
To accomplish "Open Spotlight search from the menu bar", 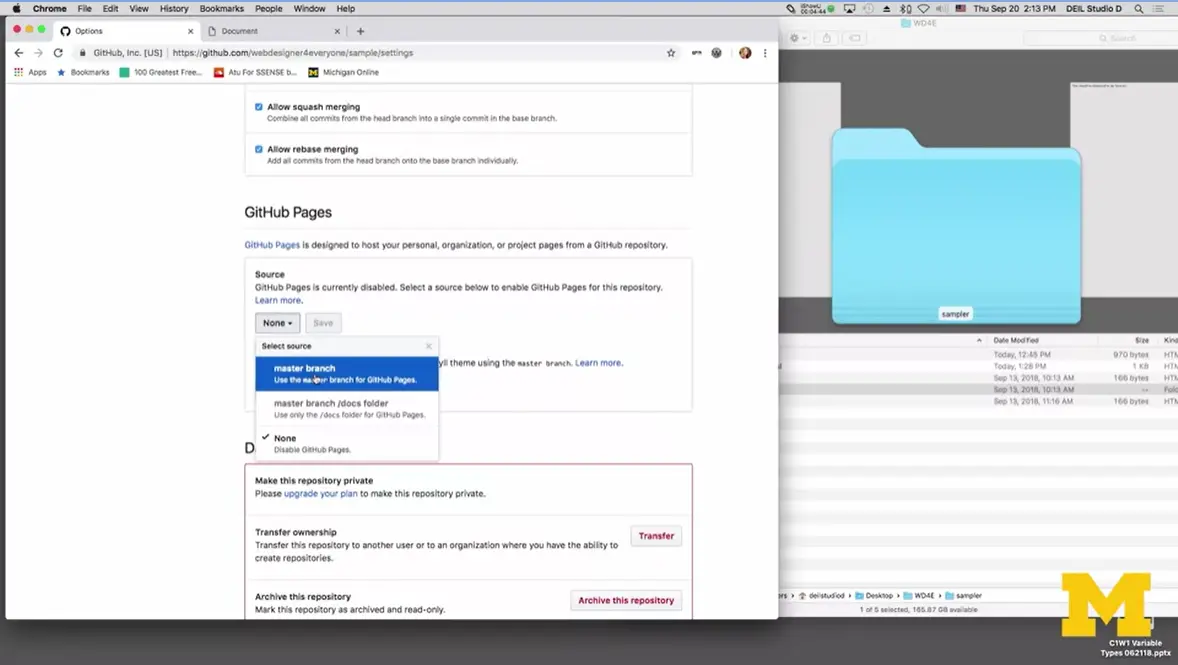I will tap(1138, 8).
